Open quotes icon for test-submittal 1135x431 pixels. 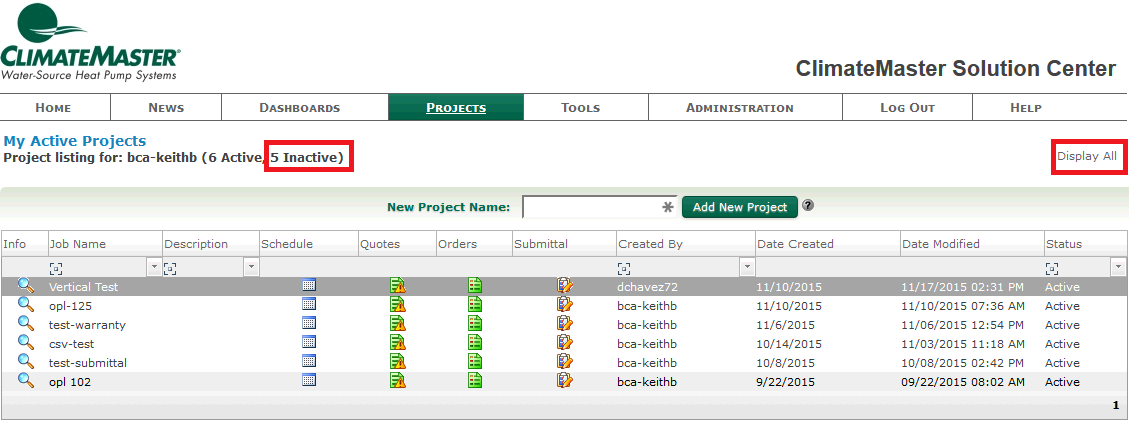(397, 361)
